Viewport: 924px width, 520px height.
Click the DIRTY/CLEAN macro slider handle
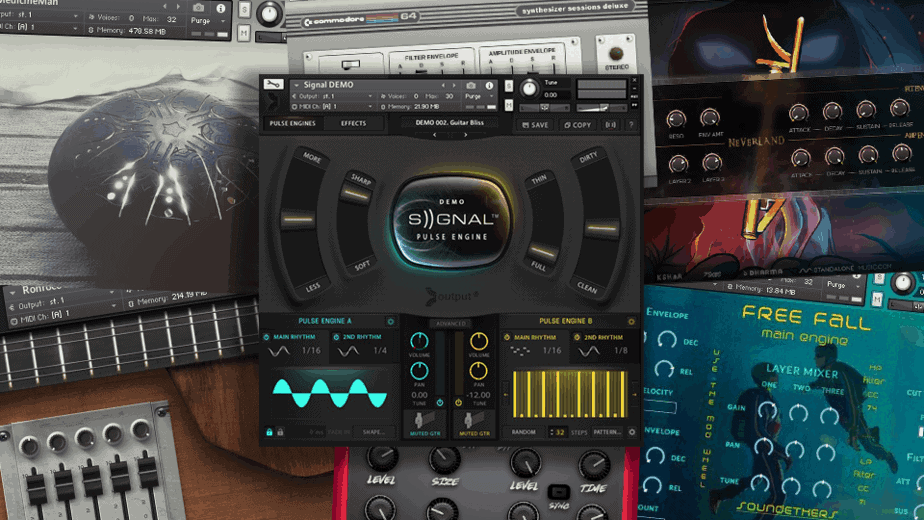coord(602,228)
